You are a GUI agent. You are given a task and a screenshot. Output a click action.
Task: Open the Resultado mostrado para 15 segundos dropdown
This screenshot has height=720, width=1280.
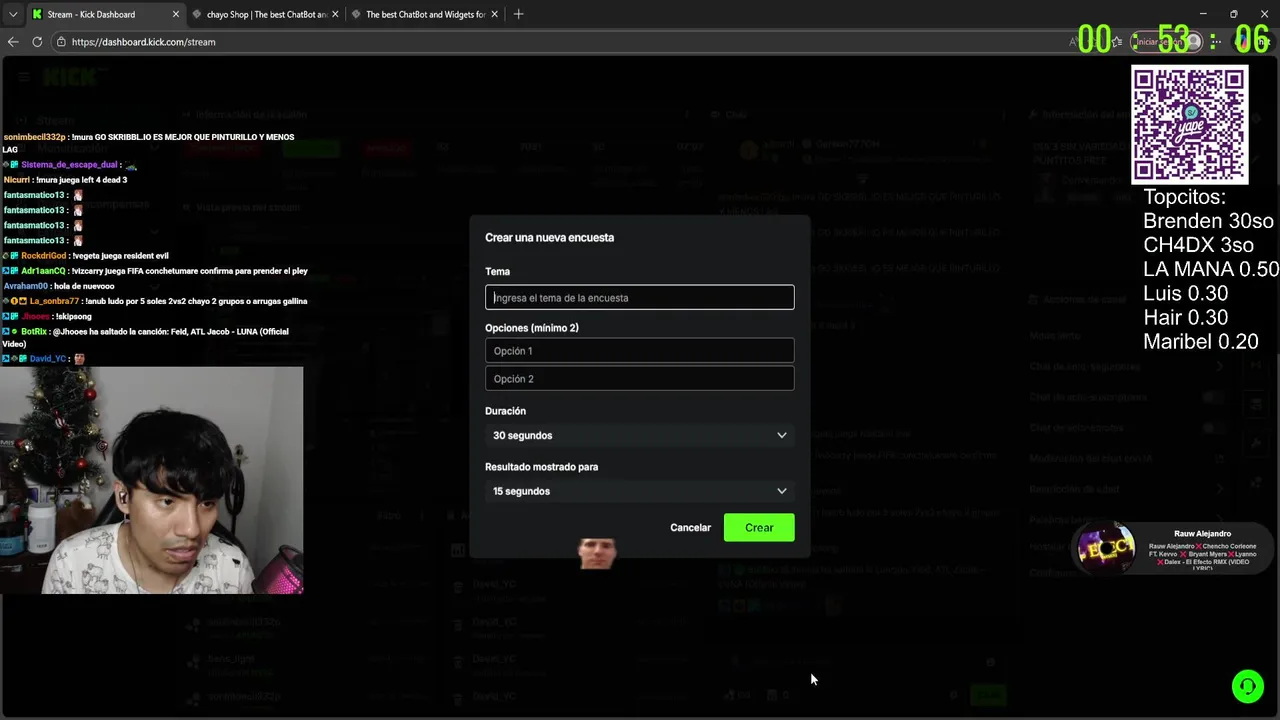point(639,491)
